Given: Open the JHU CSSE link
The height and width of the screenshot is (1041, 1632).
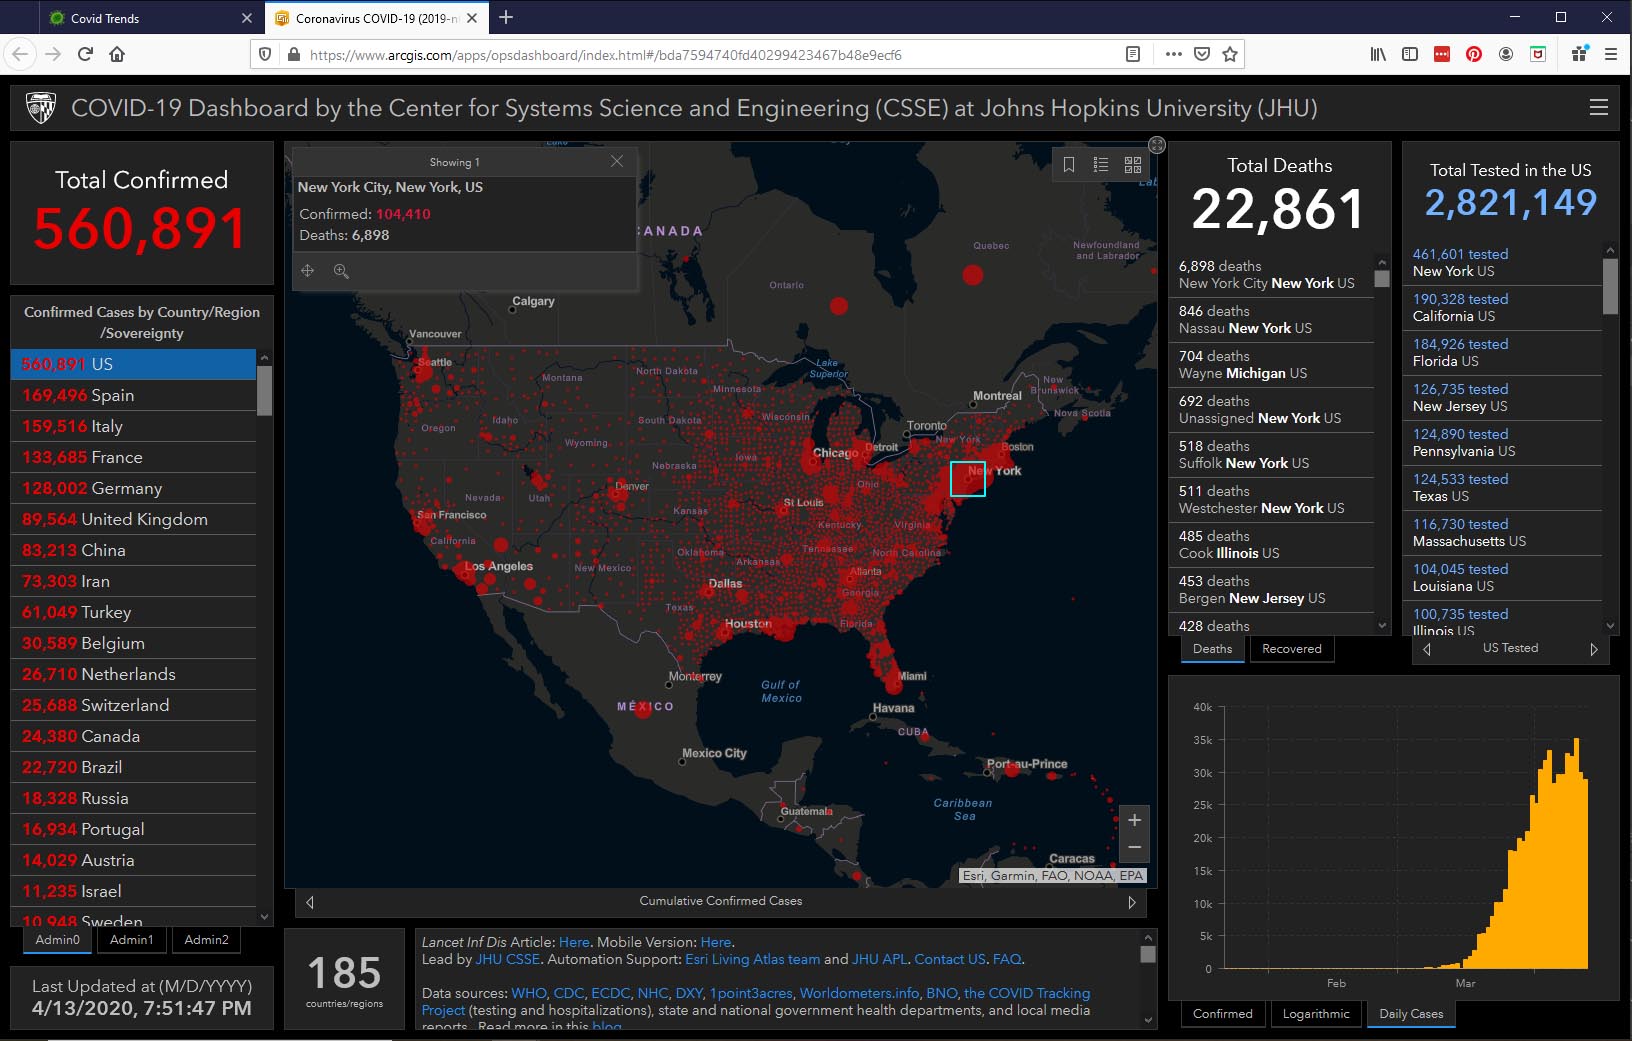Looking at the screenshot, I should pos(508,959).
